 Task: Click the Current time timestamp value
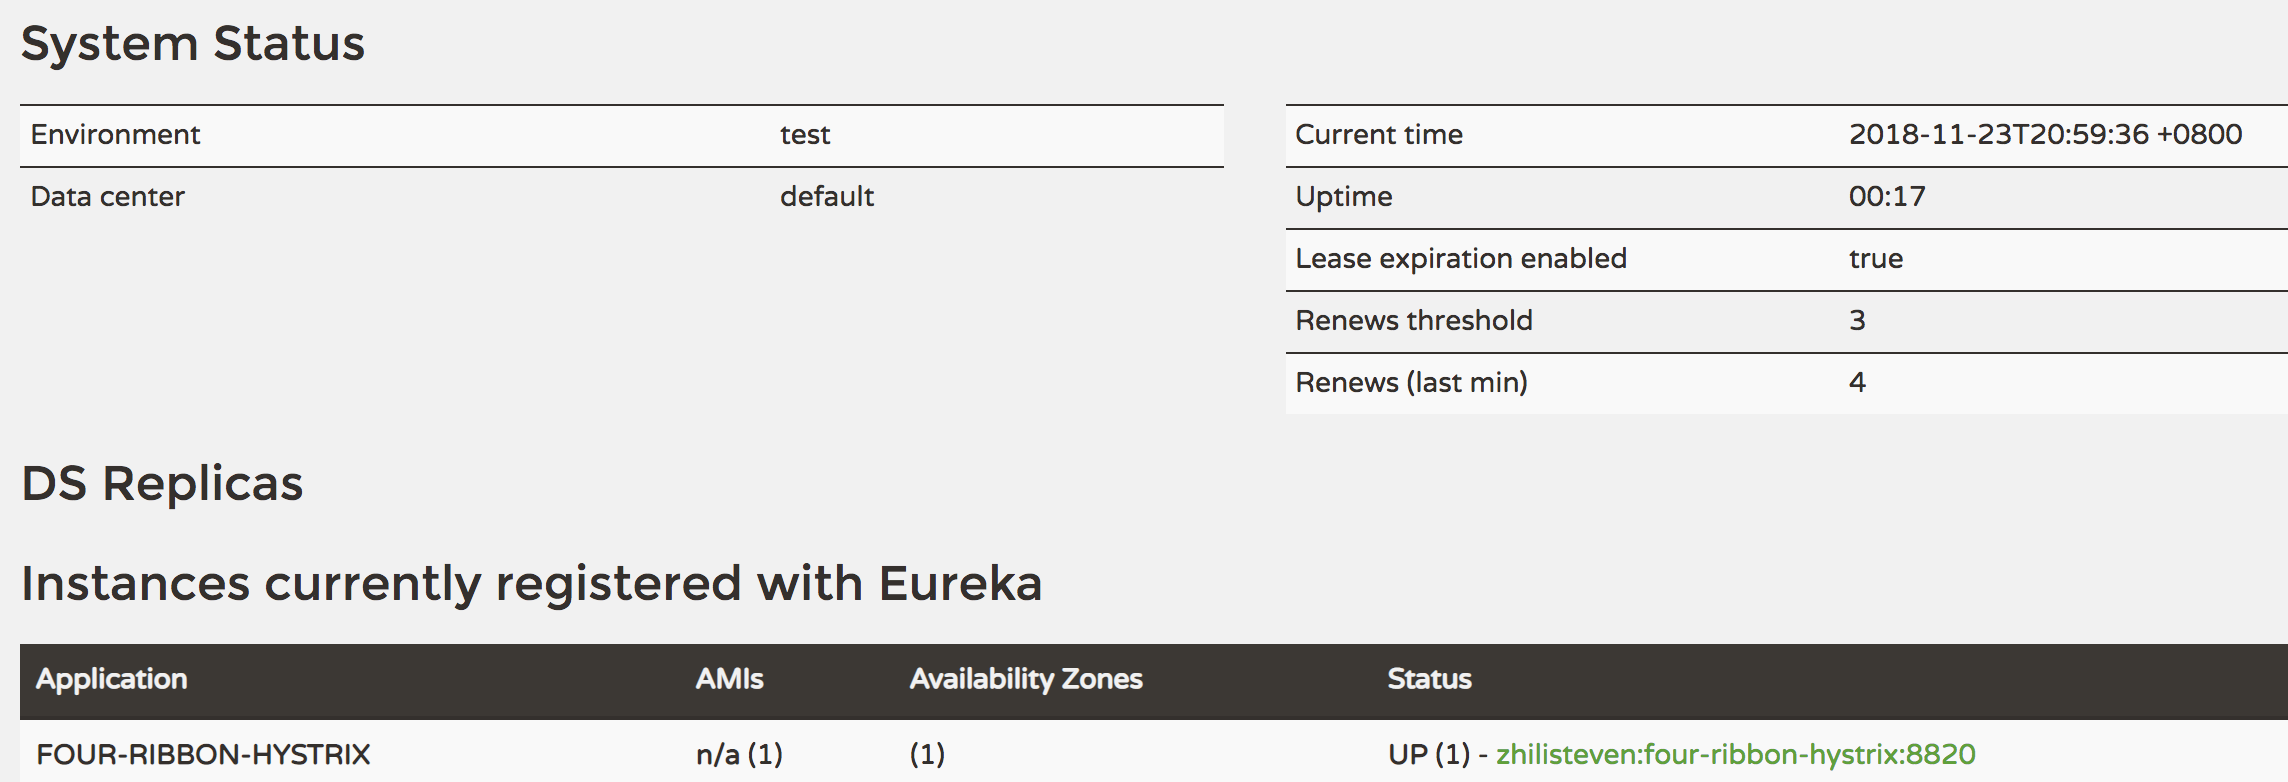click(x=2045, y=135)
